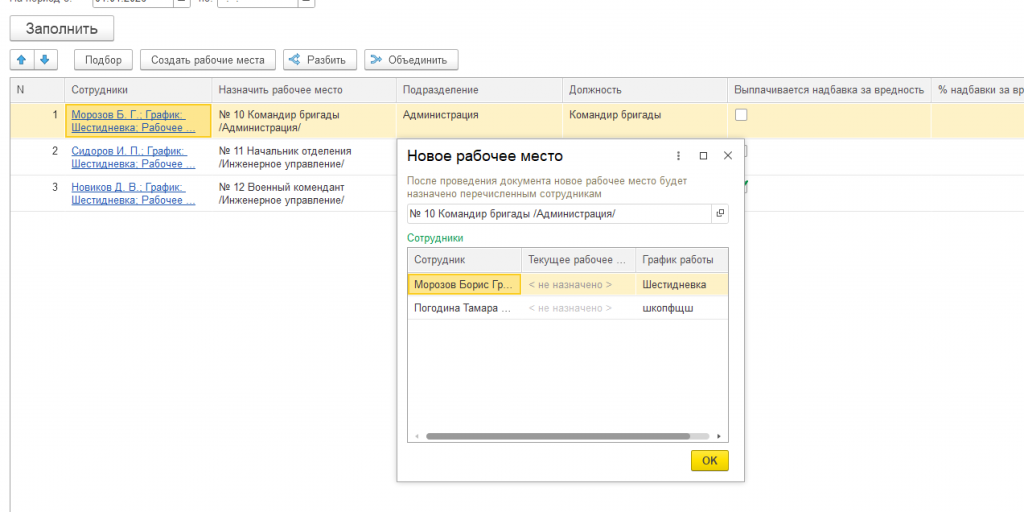Open the Сидоров И. П. employee link
The width and height of the screenshot is (1024, 512).
click(133, 157)
